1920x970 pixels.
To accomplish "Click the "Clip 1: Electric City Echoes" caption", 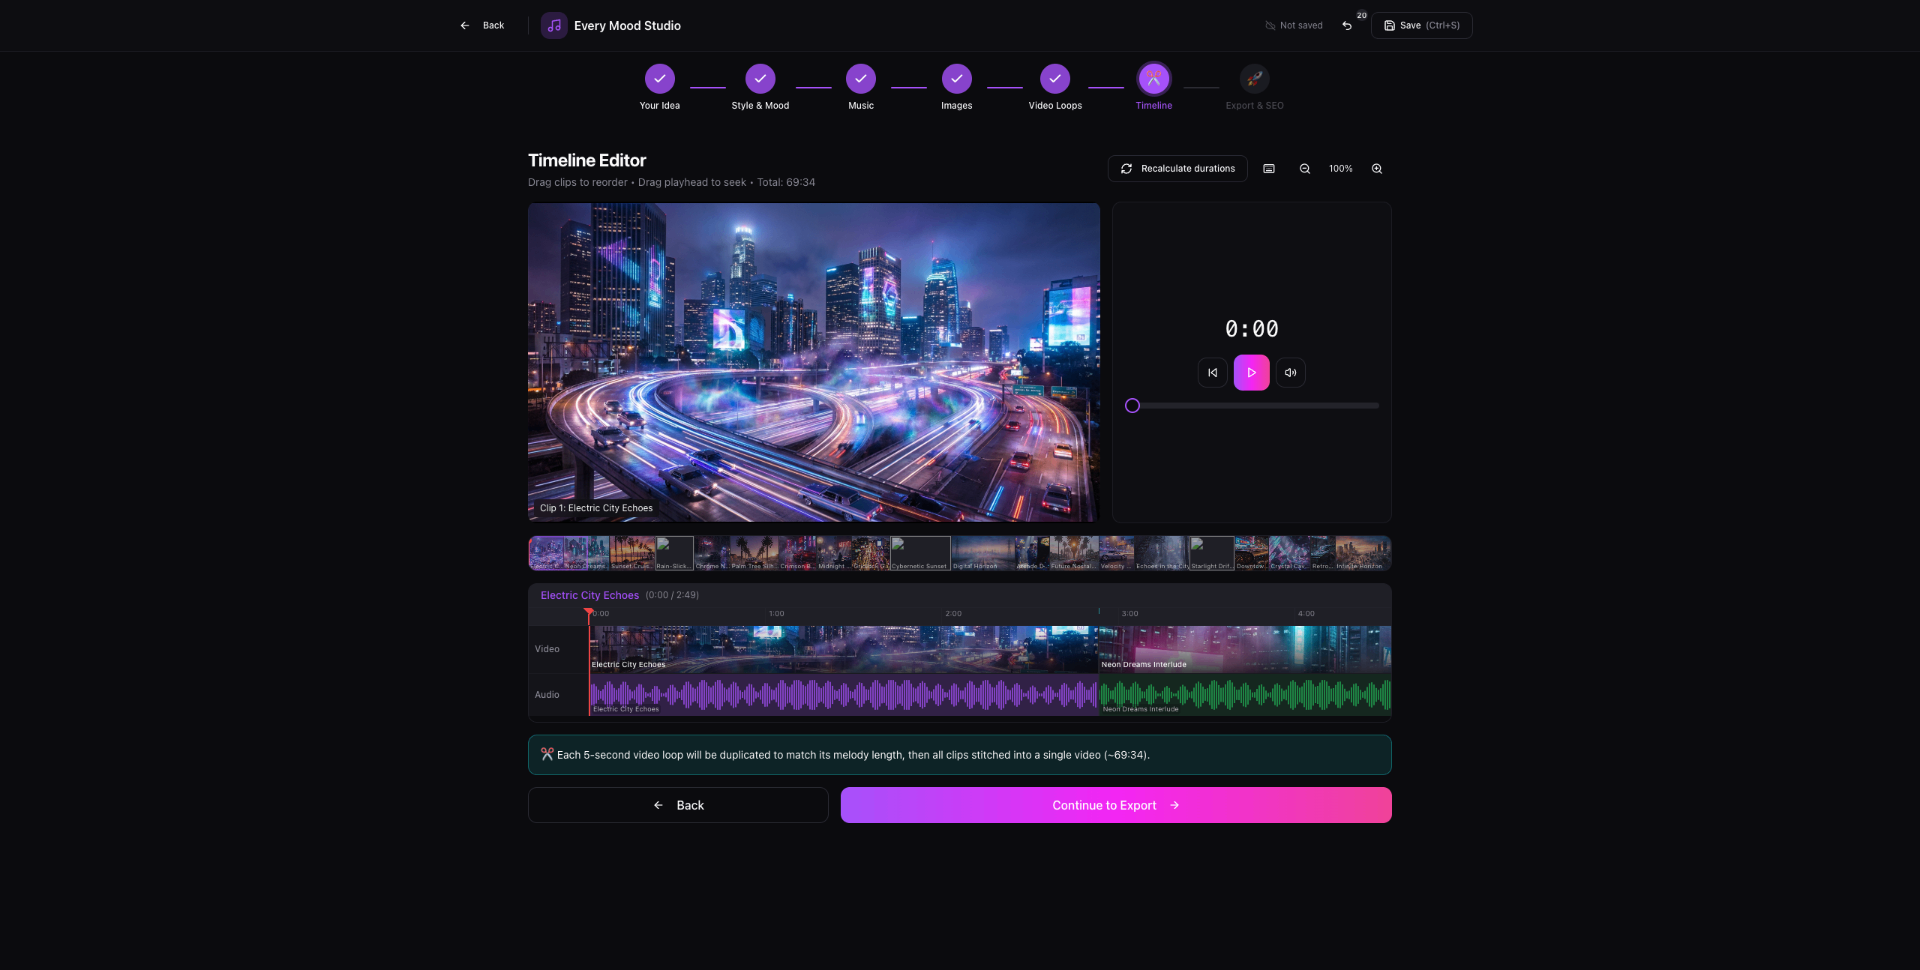I will 596,508.
